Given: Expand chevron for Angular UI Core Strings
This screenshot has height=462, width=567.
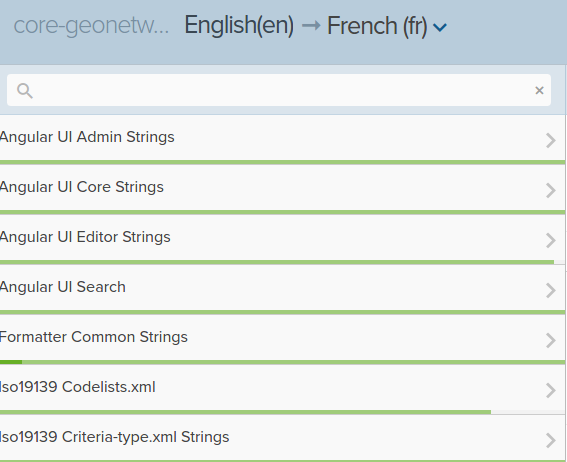Looking at the screenshot, I should coord(550,190).
